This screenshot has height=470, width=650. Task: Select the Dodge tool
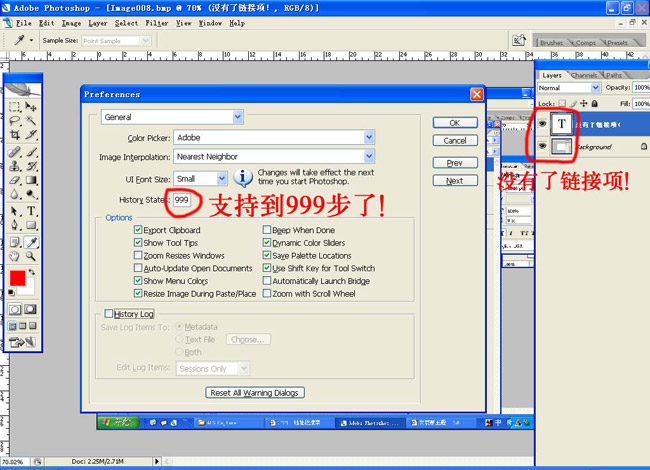(x=31, y=194)
